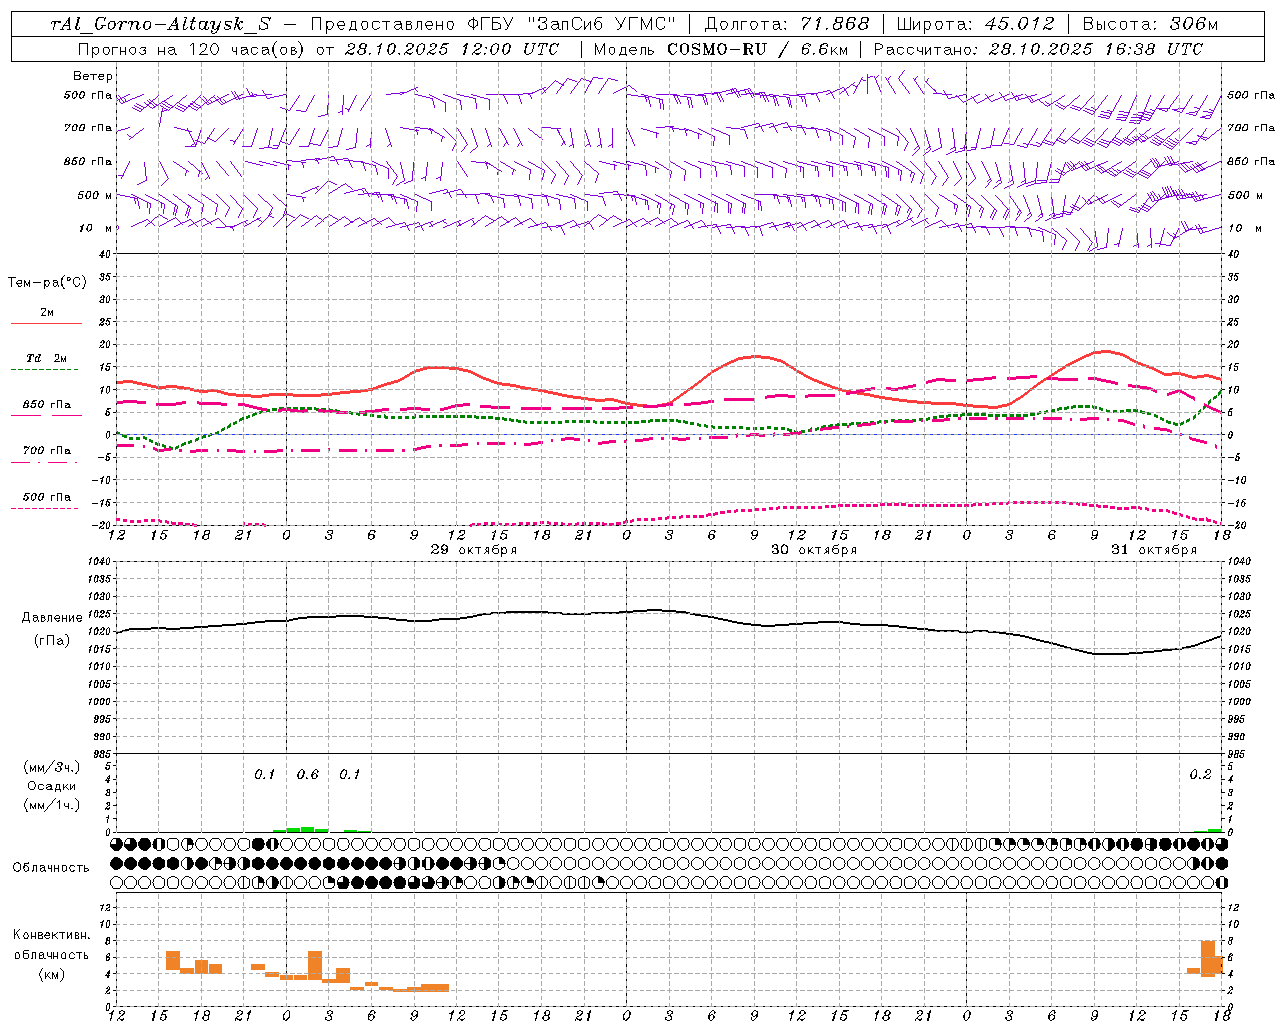This screenshot has height=1024, width=1280.
Task: Click the forecast text Прогноз на 120 часа(ов)
Action: (191, 49)
